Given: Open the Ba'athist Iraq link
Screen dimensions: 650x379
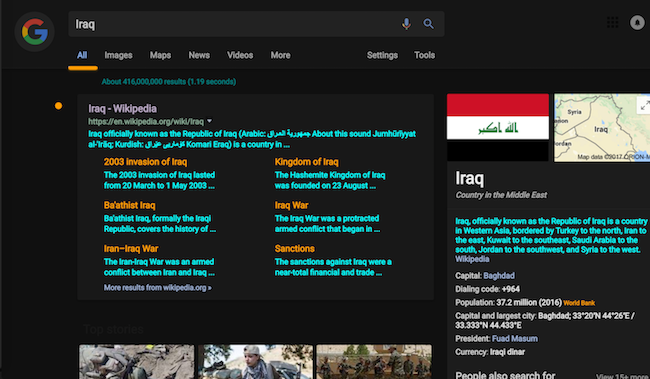Looking at the screenshot, I should [129, 205].
